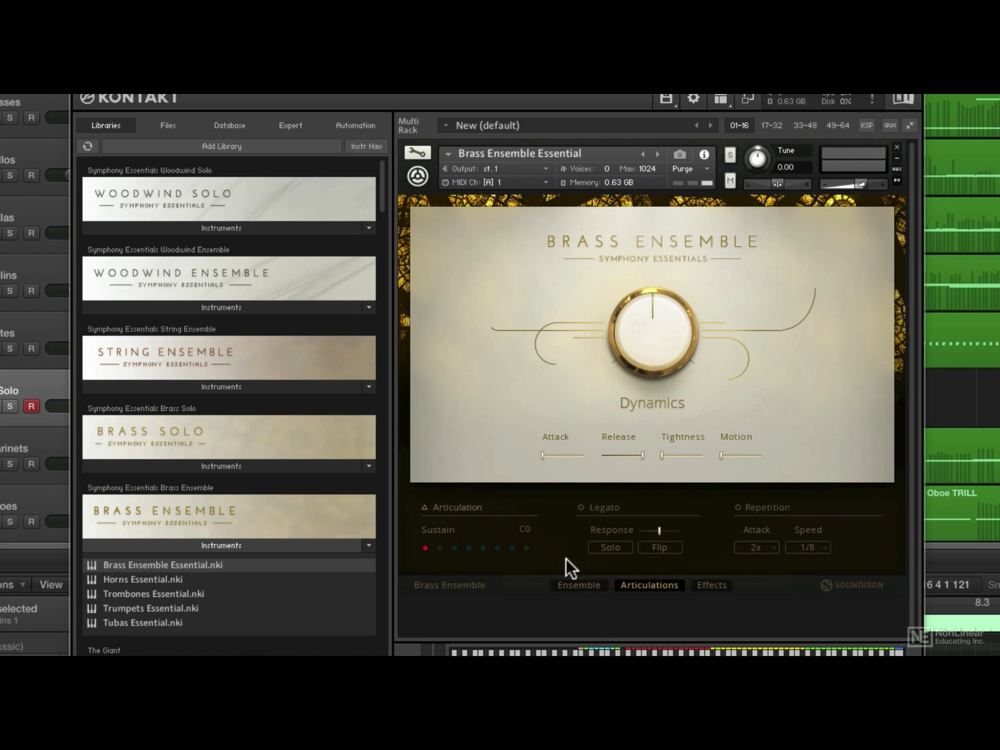Screen dimensions: 1000x750
Task: Select the red Sustain articulation dot
Action: [x=425, y=548]
